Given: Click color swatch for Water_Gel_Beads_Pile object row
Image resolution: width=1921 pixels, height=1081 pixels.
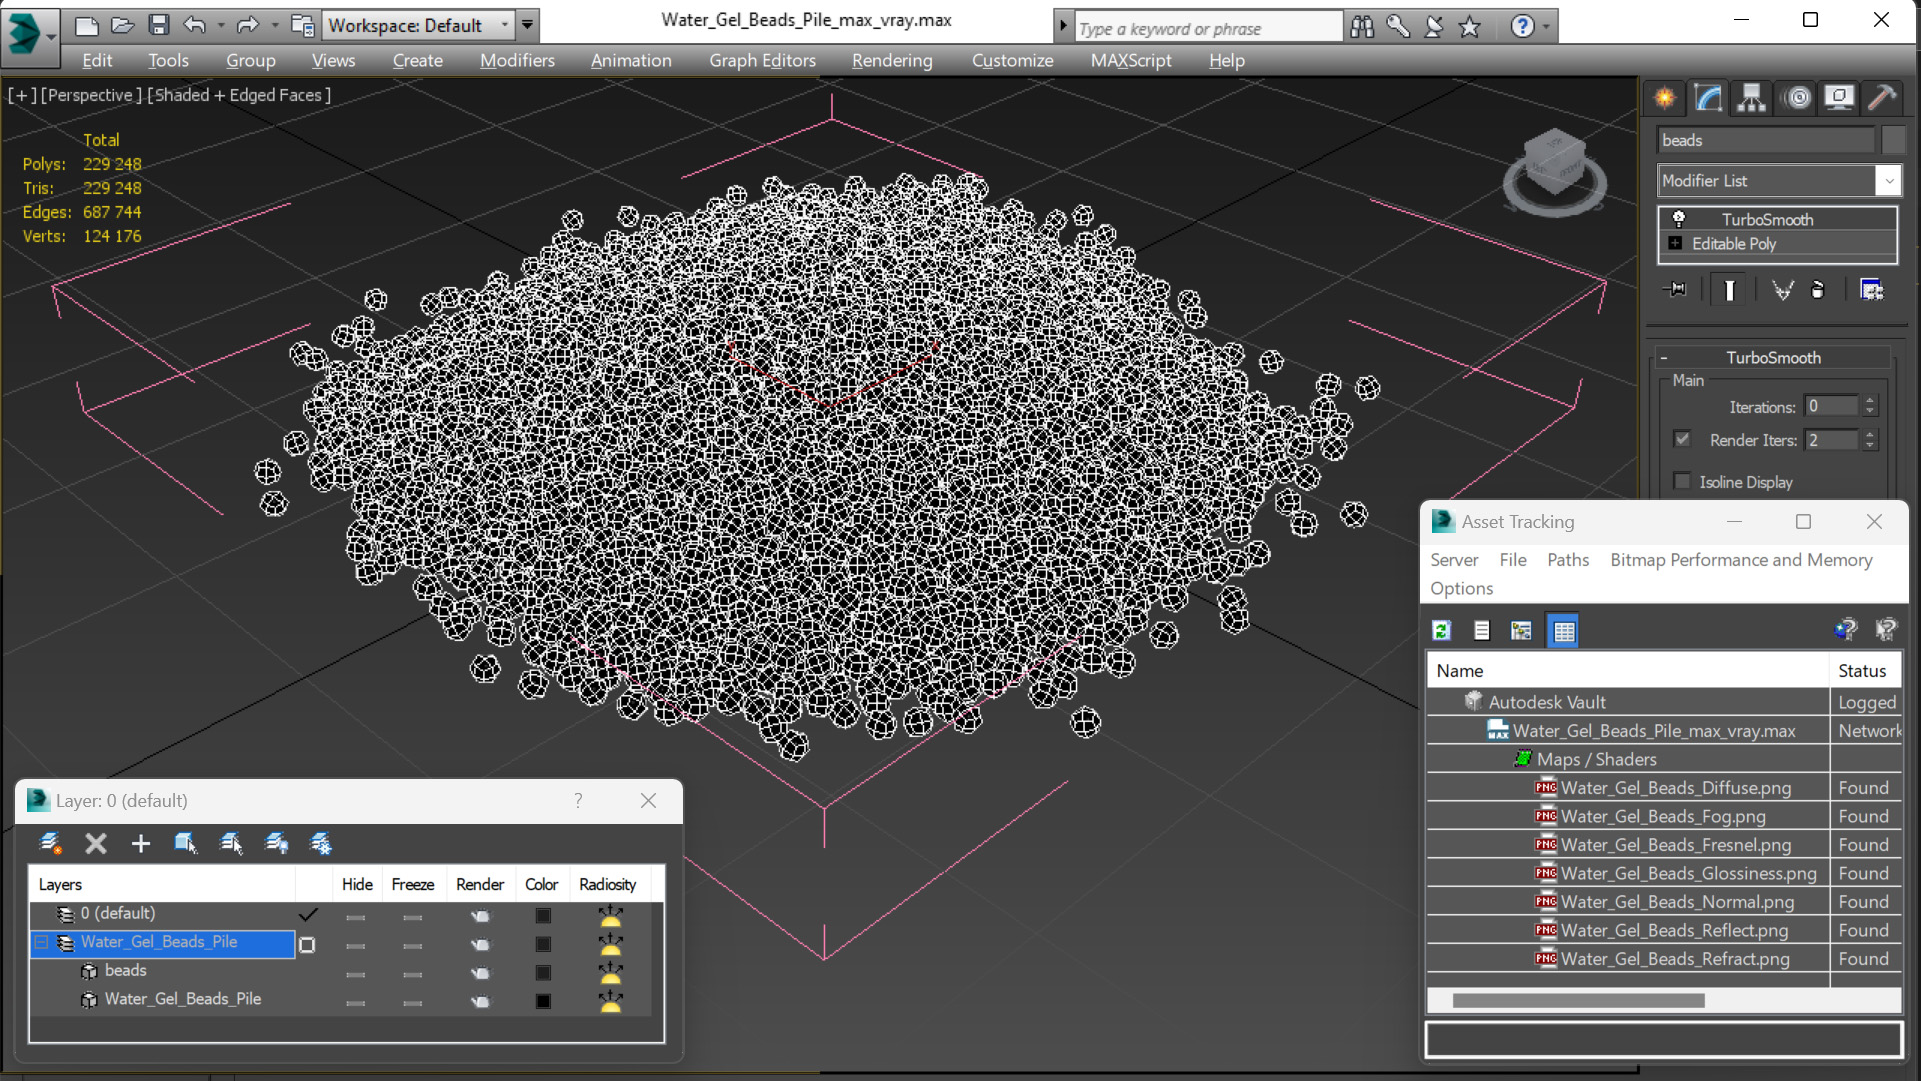Looking at the screenshot, I should (543, 1001).
